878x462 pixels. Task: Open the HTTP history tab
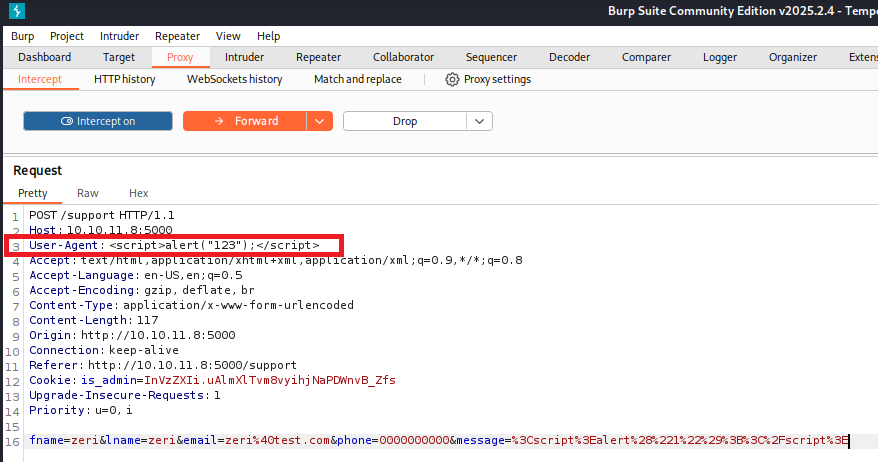click(x=124, y=79)
